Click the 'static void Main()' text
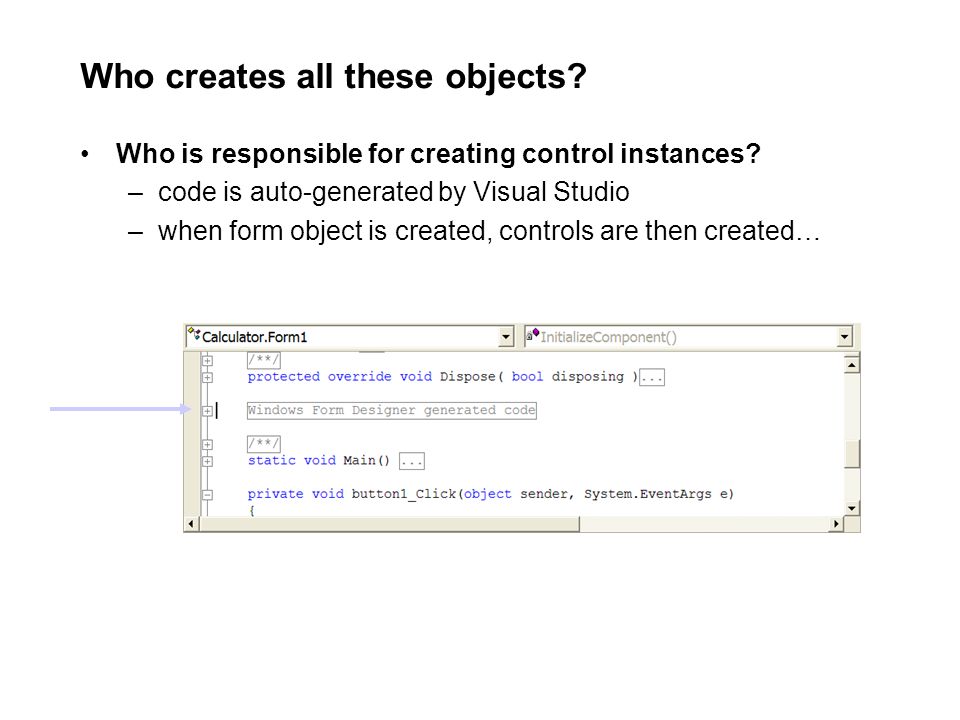 (318, 460)
